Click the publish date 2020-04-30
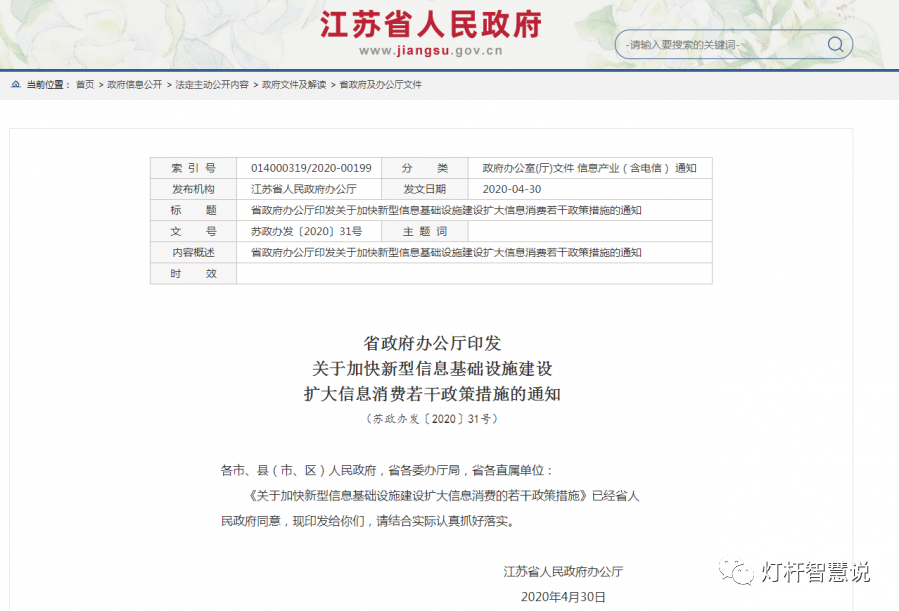This screenshot has width=899, height=611. tap(510, 188)
